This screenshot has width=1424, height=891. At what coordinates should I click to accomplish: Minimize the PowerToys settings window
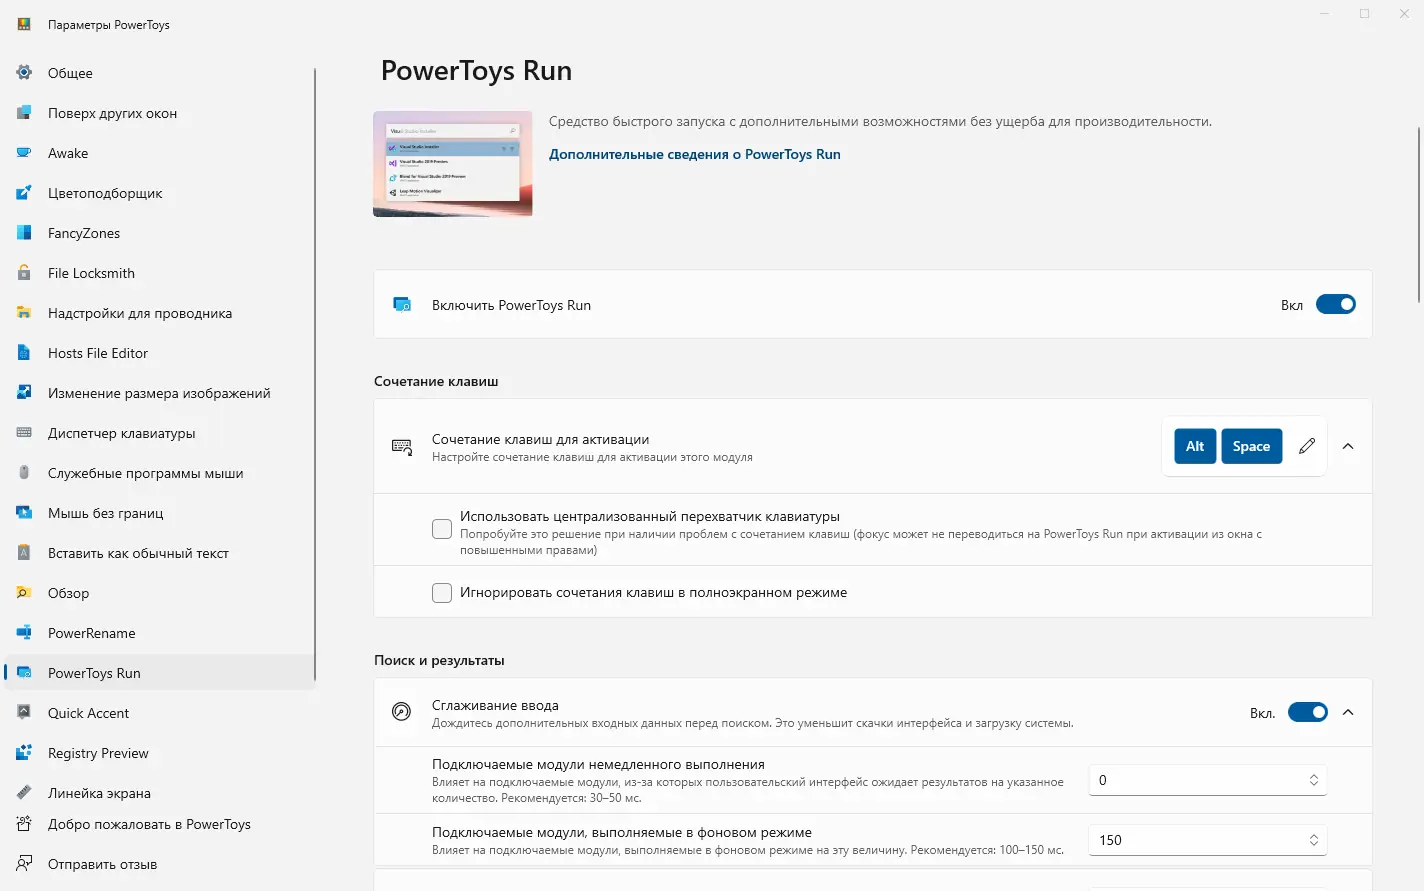tap(1325, 14)
